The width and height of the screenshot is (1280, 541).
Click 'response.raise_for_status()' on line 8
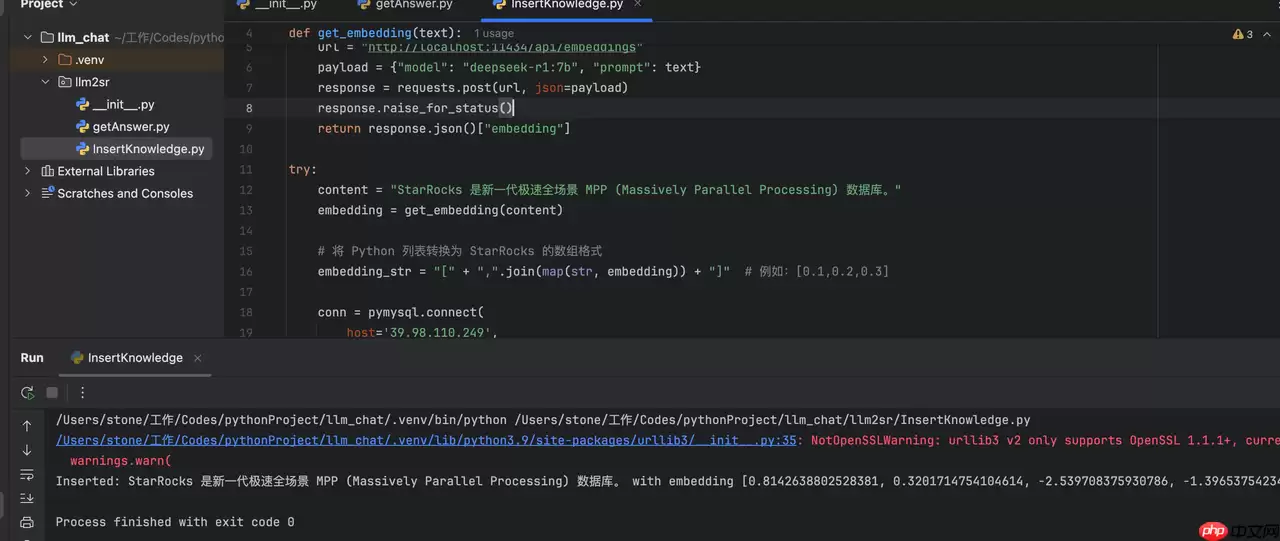coord(415,108)
